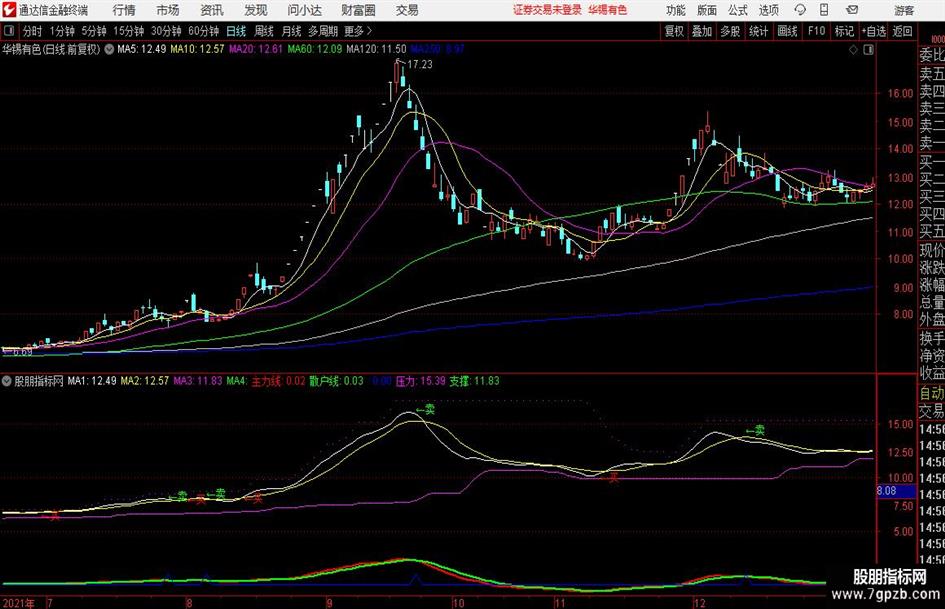945x609 pixels.
Task: Open the 选项 menu
Action: pos(768,10)
